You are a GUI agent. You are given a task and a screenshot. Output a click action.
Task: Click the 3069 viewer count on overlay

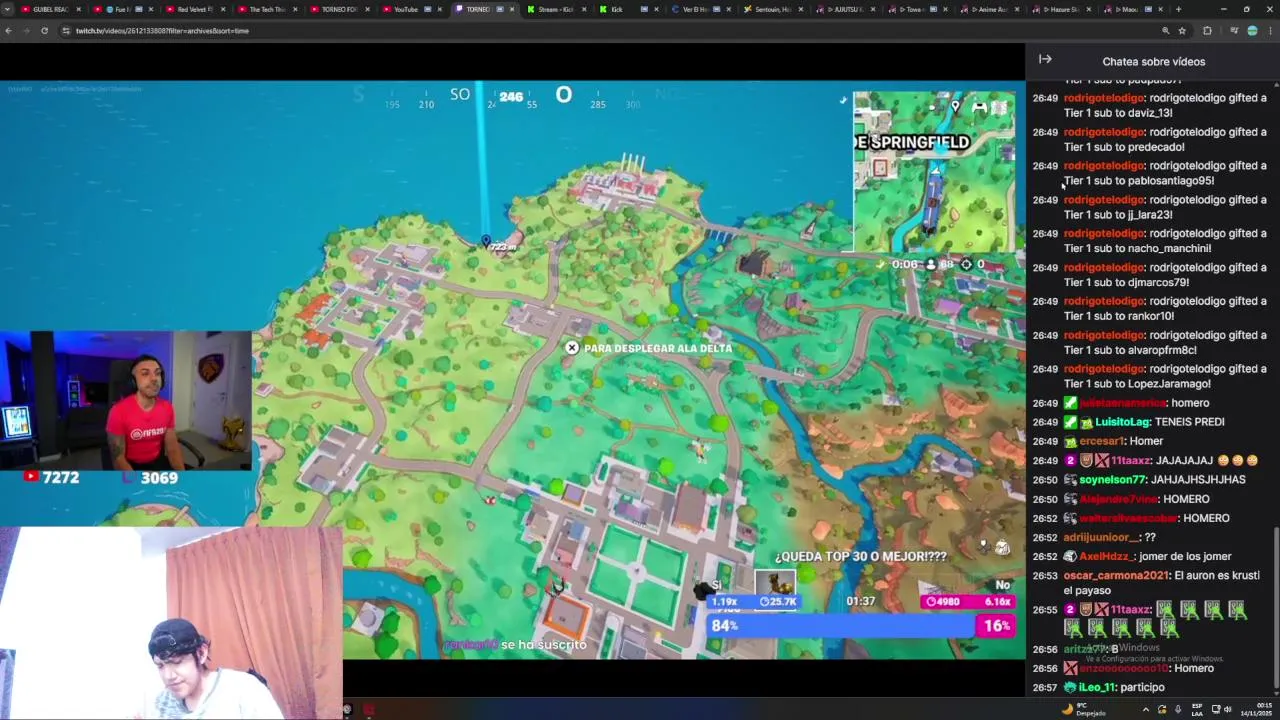(x=159, y=478)
